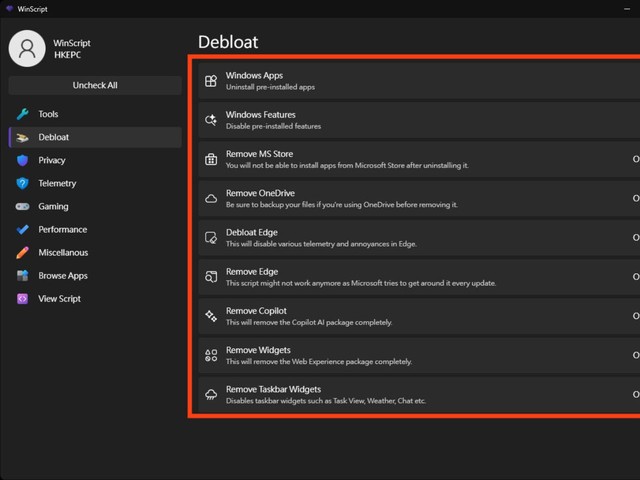Click 'Disable pre-installed features' description
Viewport: 640px width, 480px height.
click(273, 126)
